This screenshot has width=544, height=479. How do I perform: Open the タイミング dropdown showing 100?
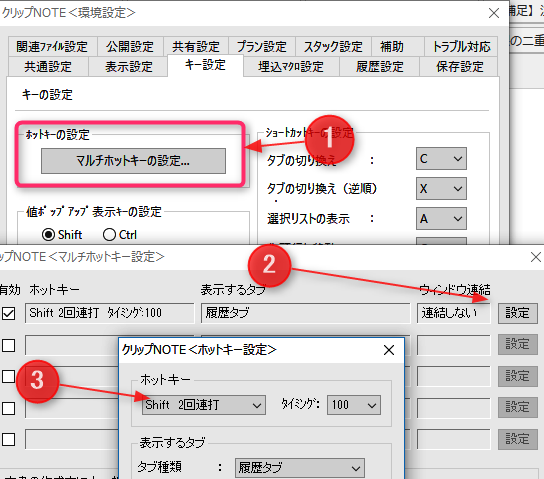click(354, 405)
